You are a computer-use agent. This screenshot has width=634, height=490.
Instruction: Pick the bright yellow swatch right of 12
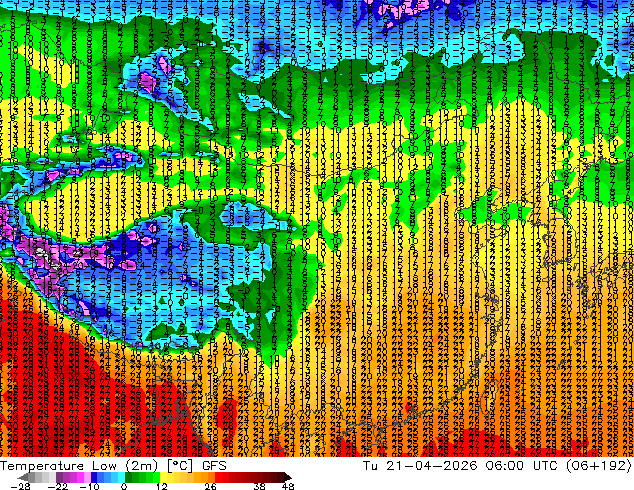(x=163, y=477)
